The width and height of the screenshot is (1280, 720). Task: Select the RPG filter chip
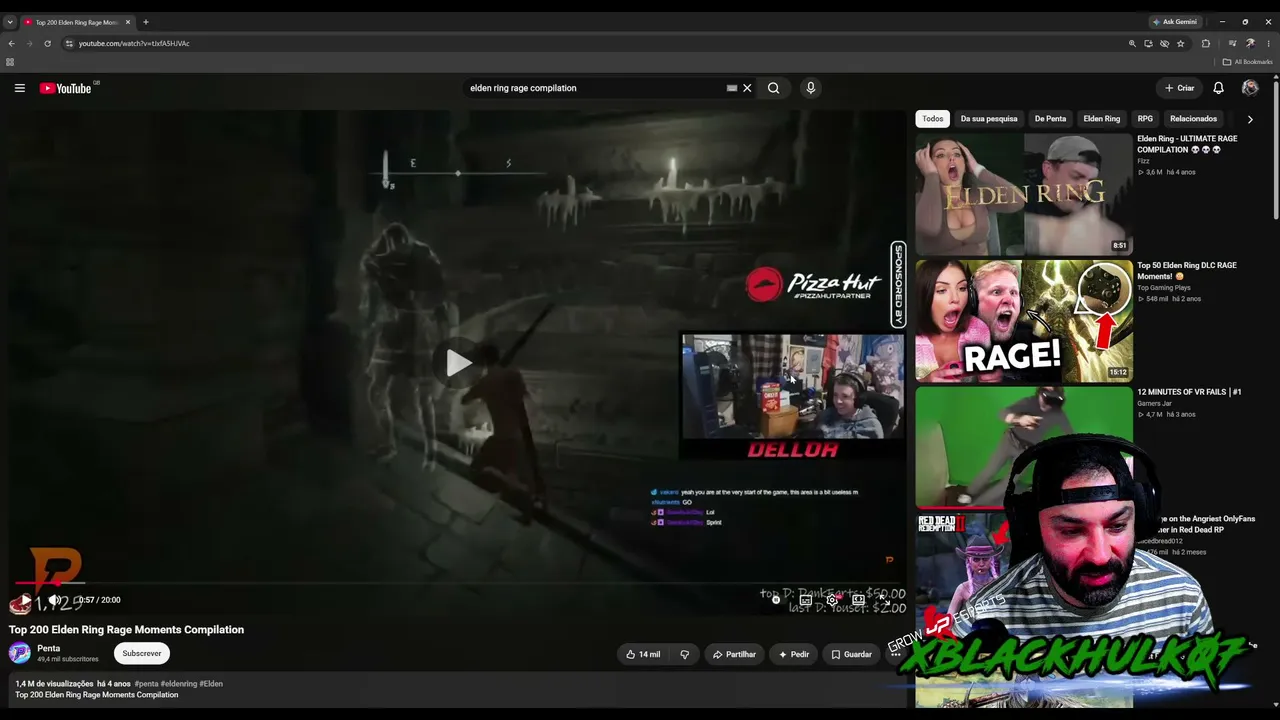(x=1145, y=118)
